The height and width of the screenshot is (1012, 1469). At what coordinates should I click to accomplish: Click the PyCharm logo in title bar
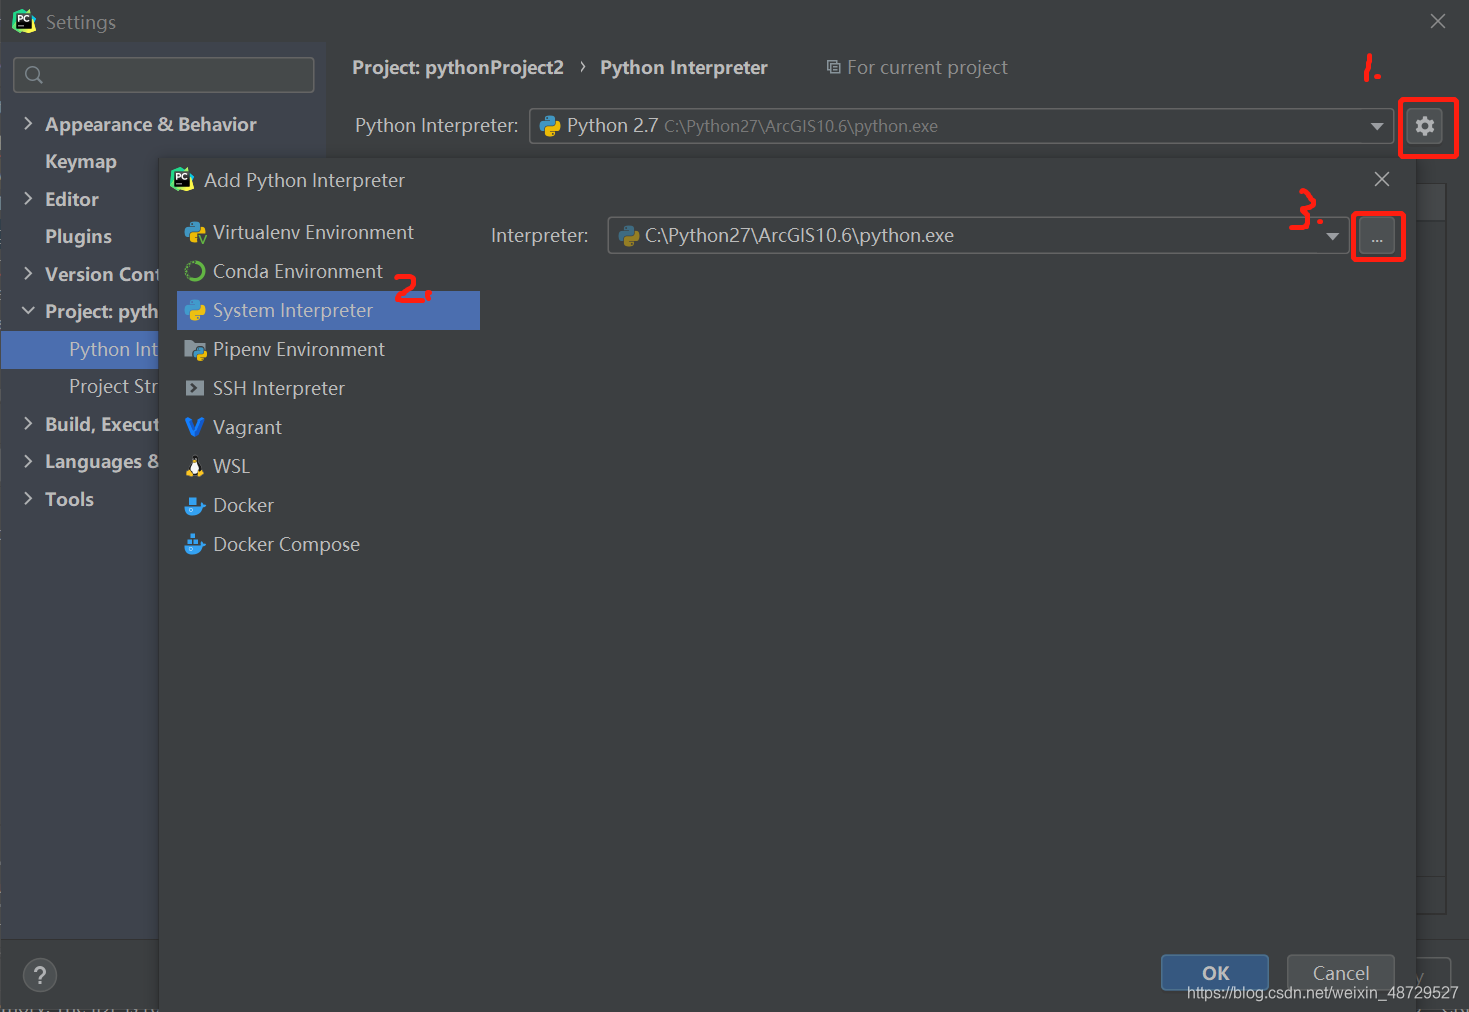pos(23,21)
